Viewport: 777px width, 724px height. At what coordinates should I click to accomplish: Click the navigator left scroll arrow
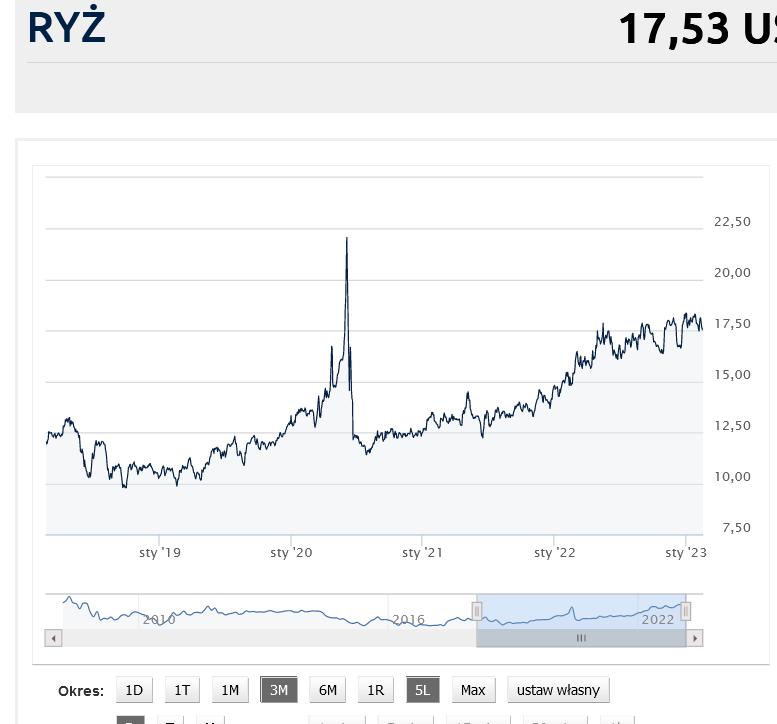54,637
